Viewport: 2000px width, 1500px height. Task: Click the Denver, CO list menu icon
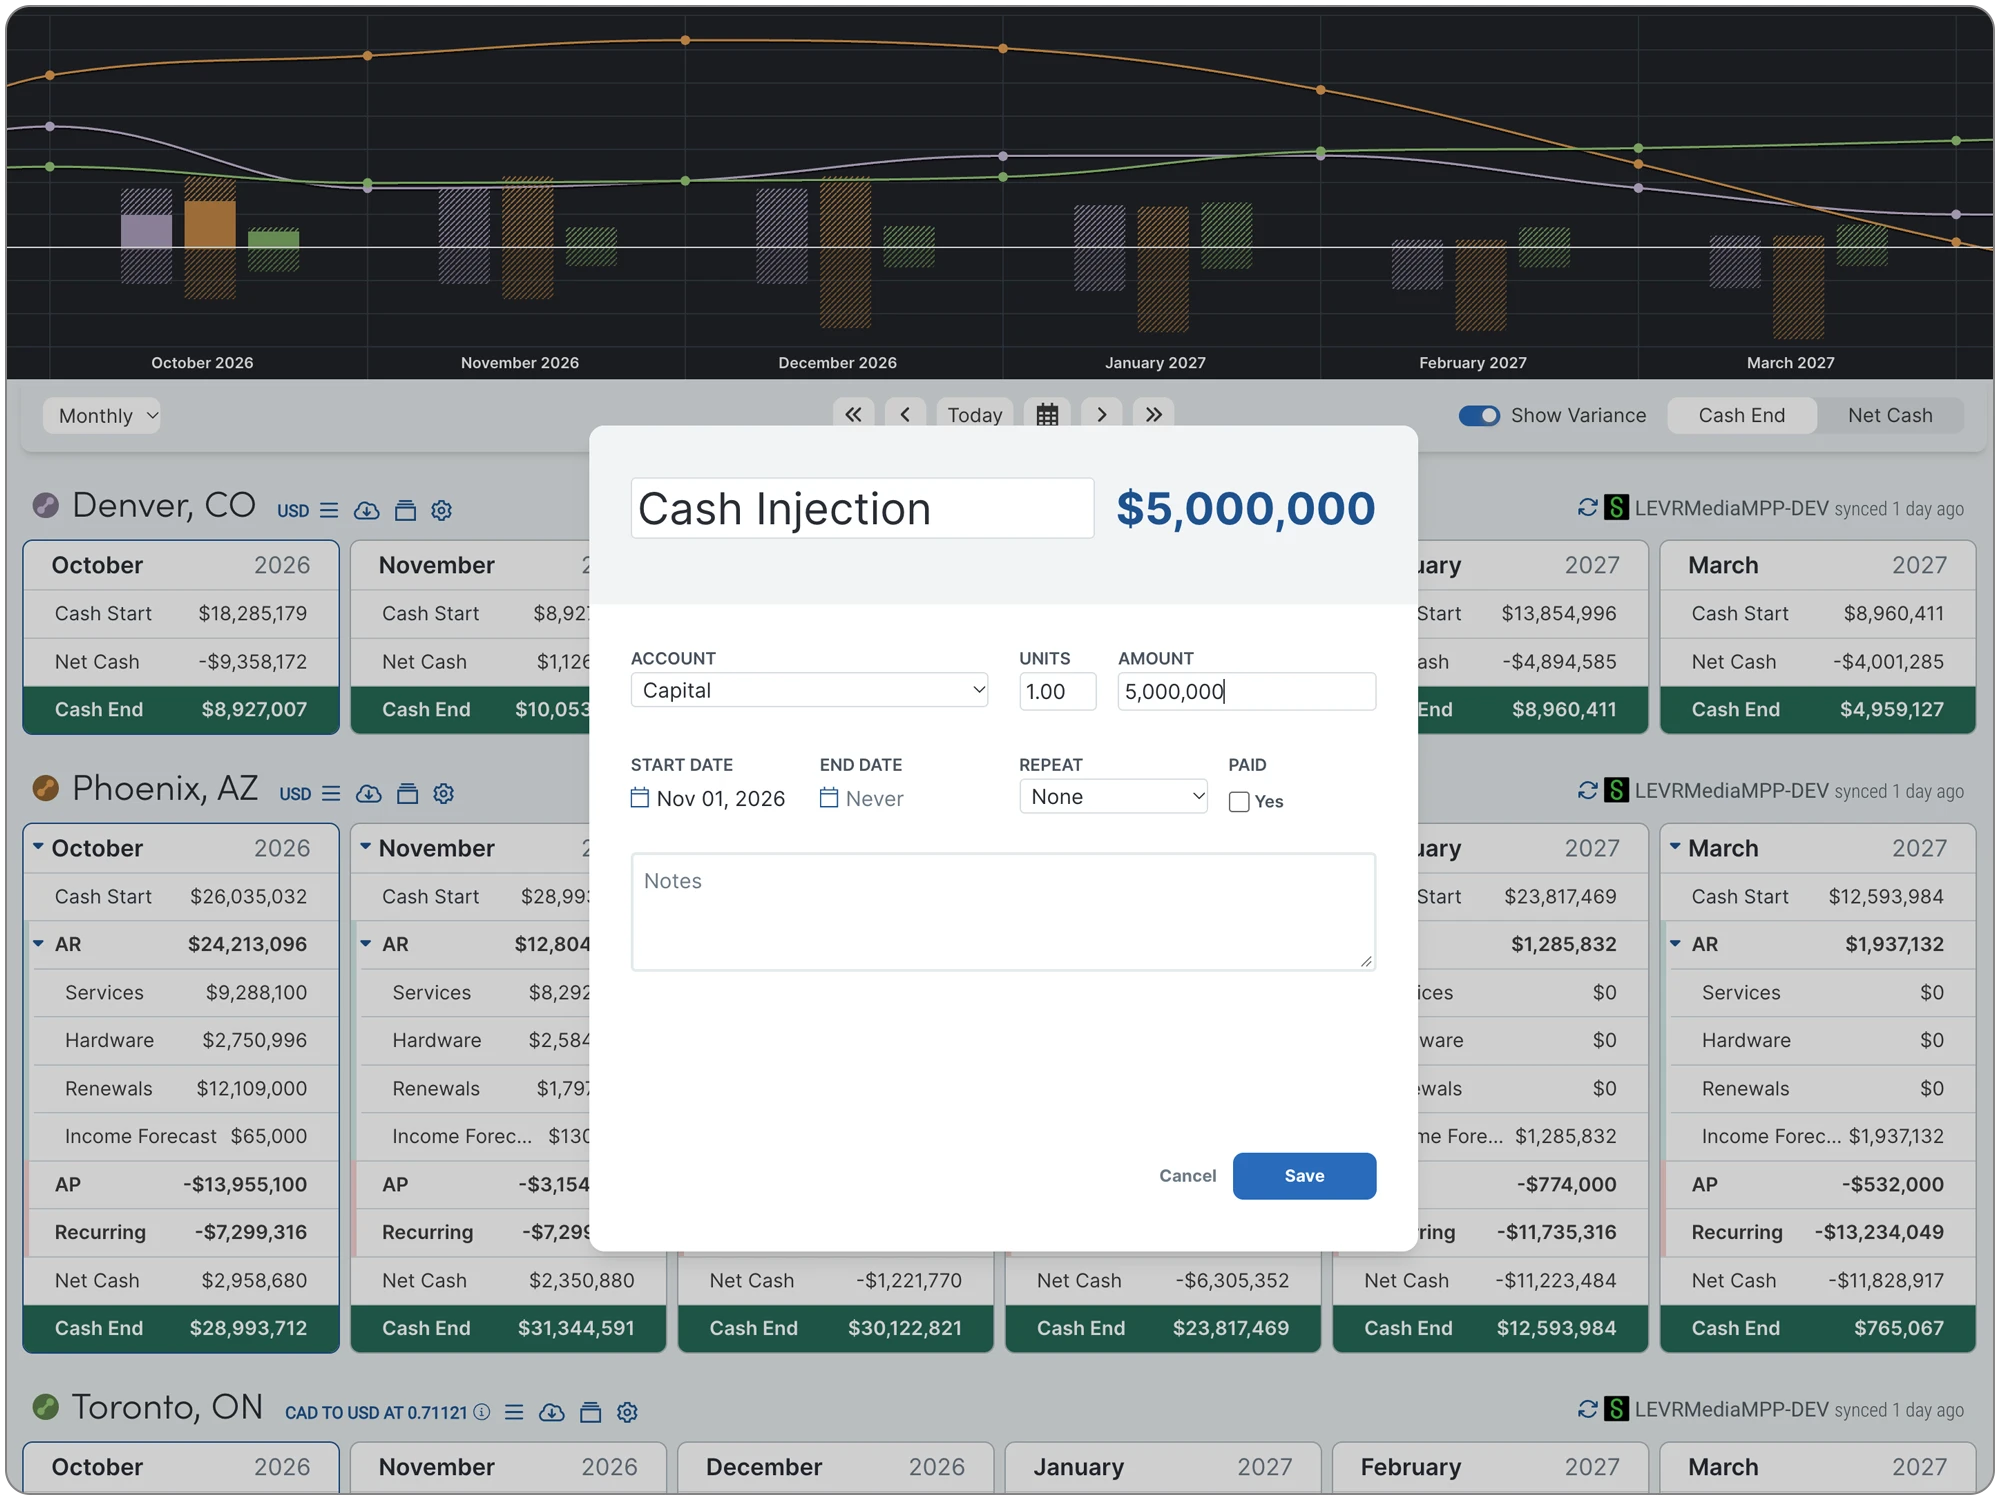329,510
